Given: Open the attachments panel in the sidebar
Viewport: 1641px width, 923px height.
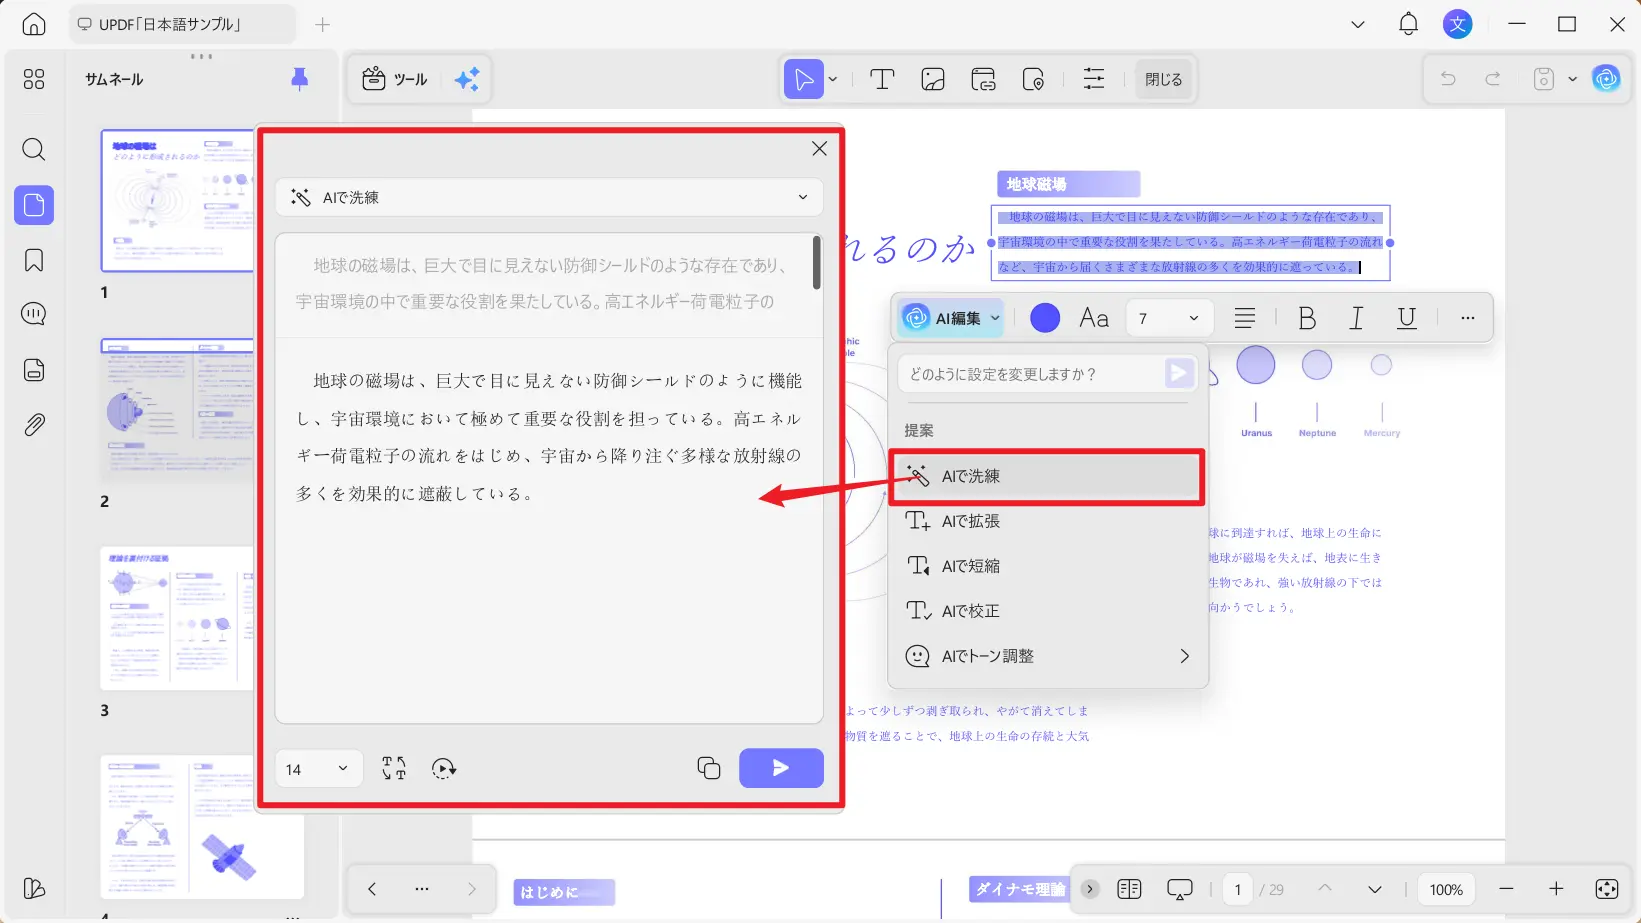Looking at the screenshot, I should [x=33, y=424].
